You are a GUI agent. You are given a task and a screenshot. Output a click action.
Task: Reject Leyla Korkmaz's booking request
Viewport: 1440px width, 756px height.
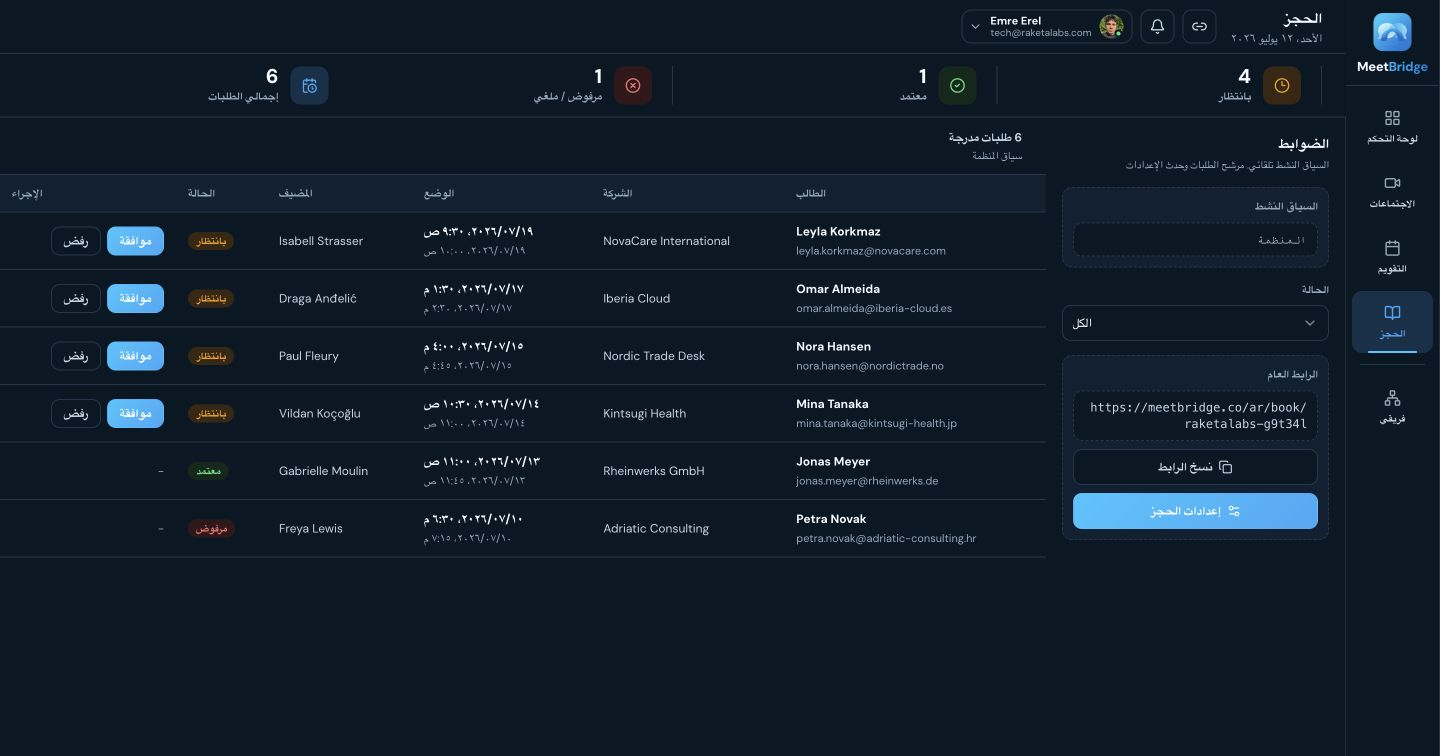point(76,241)
